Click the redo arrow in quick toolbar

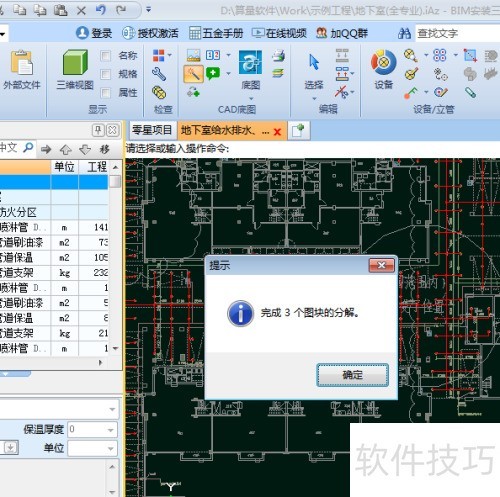[121, 10]
